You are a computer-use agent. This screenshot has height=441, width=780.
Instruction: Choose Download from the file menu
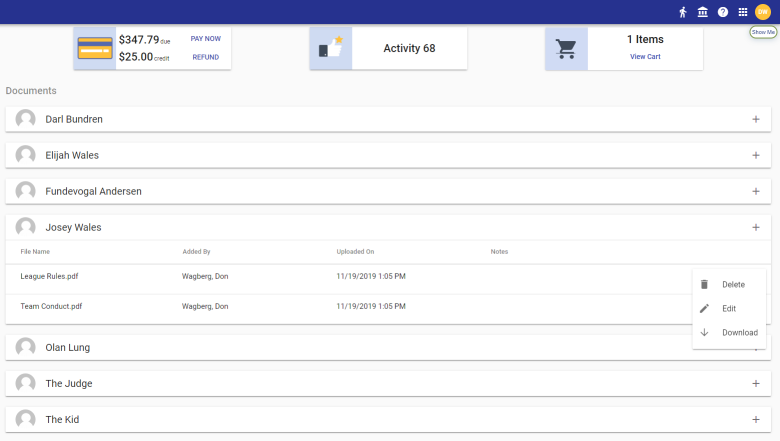pos(739,333)
